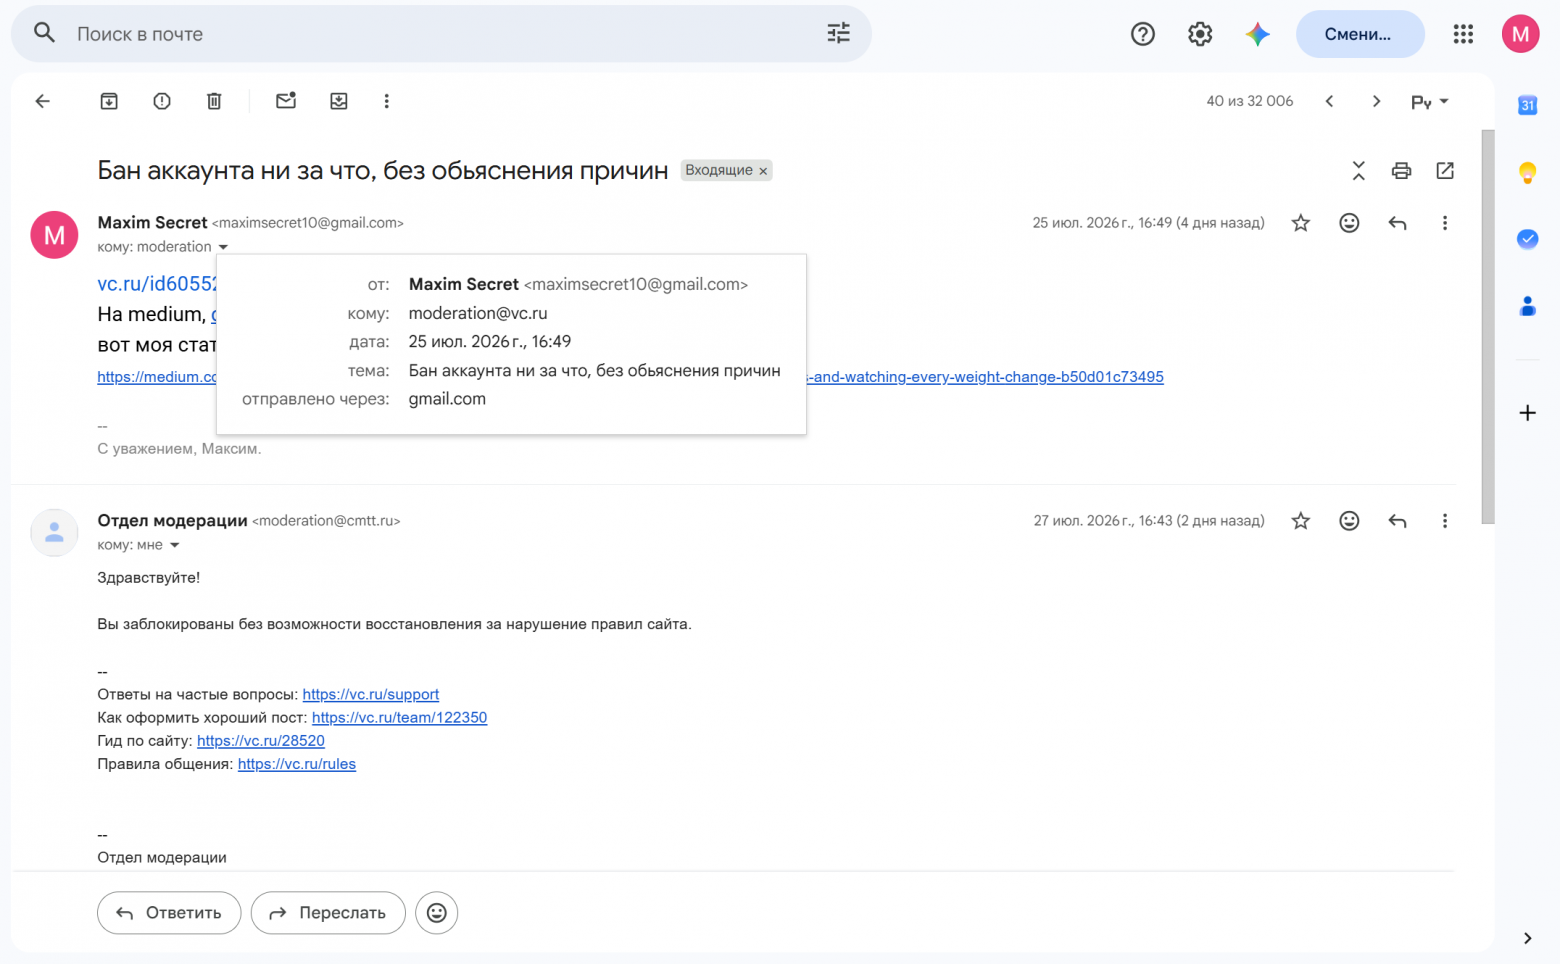Open conversation in new window
This screenshot has height=964, width=1560.
[1445, 171]
